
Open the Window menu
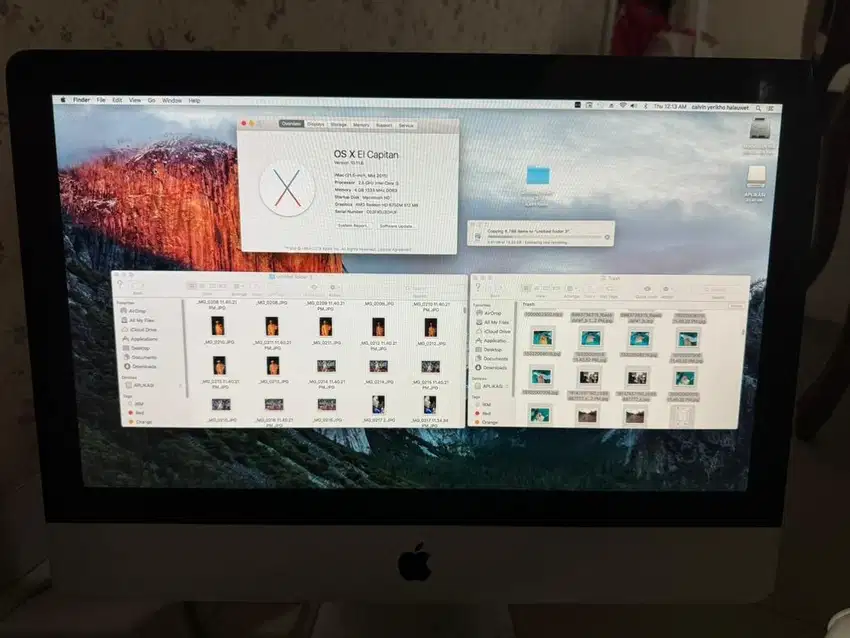pyautogui.click(x=172, y=100)
